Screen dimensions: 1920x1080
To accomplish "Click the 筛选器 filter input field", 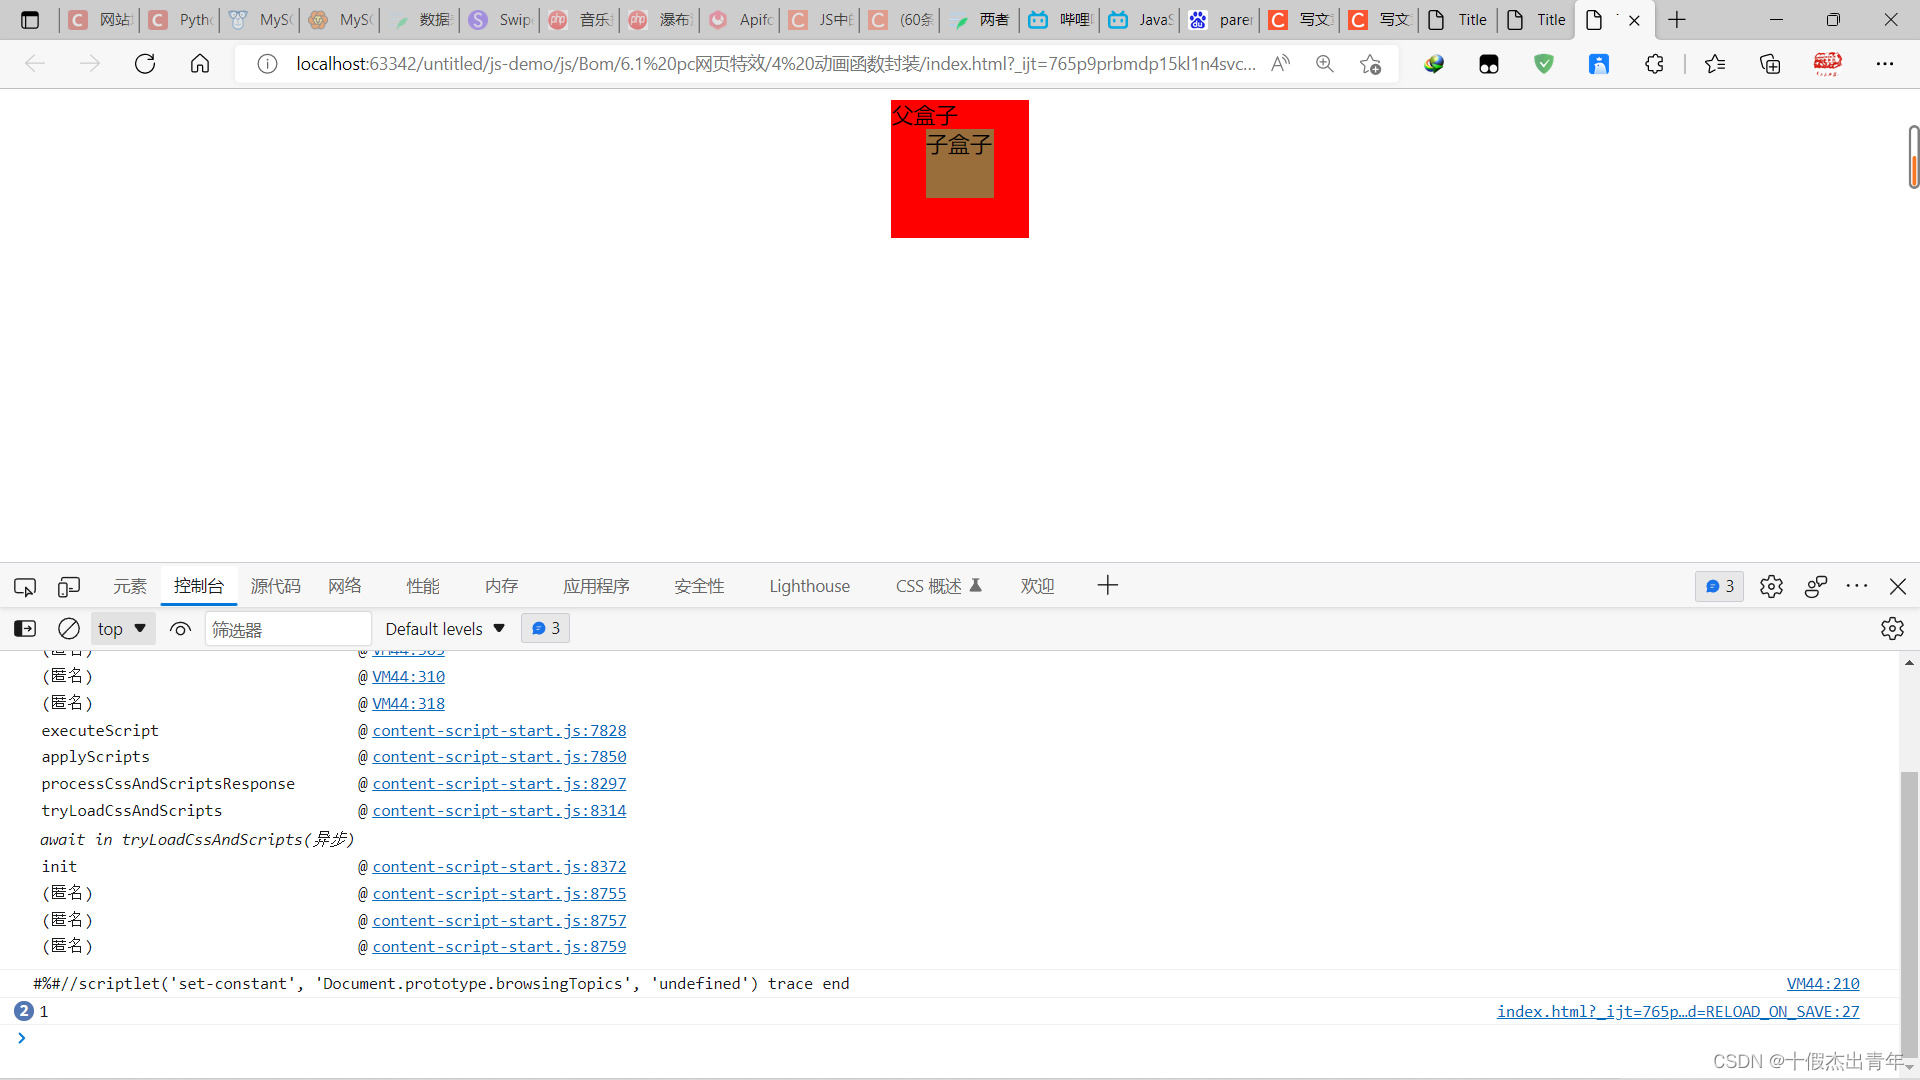I will [287, 630].
